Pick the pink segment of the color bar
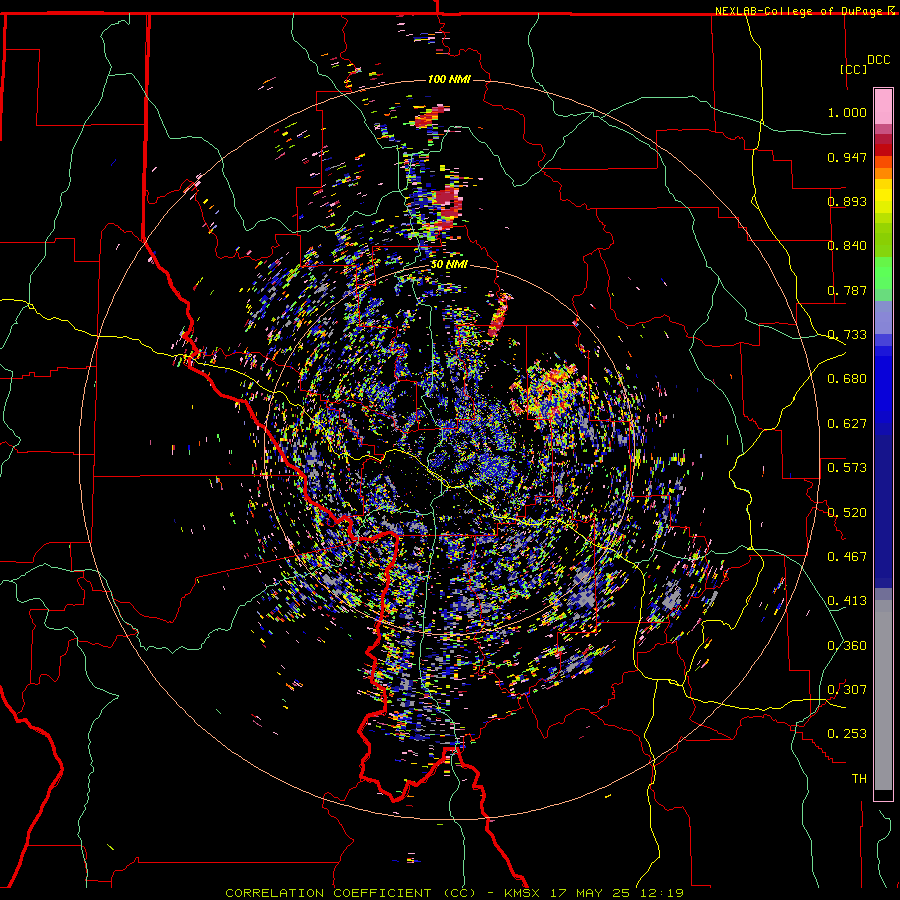The height and width of the screenshot is (900, 900). click(x=883, y=107)
